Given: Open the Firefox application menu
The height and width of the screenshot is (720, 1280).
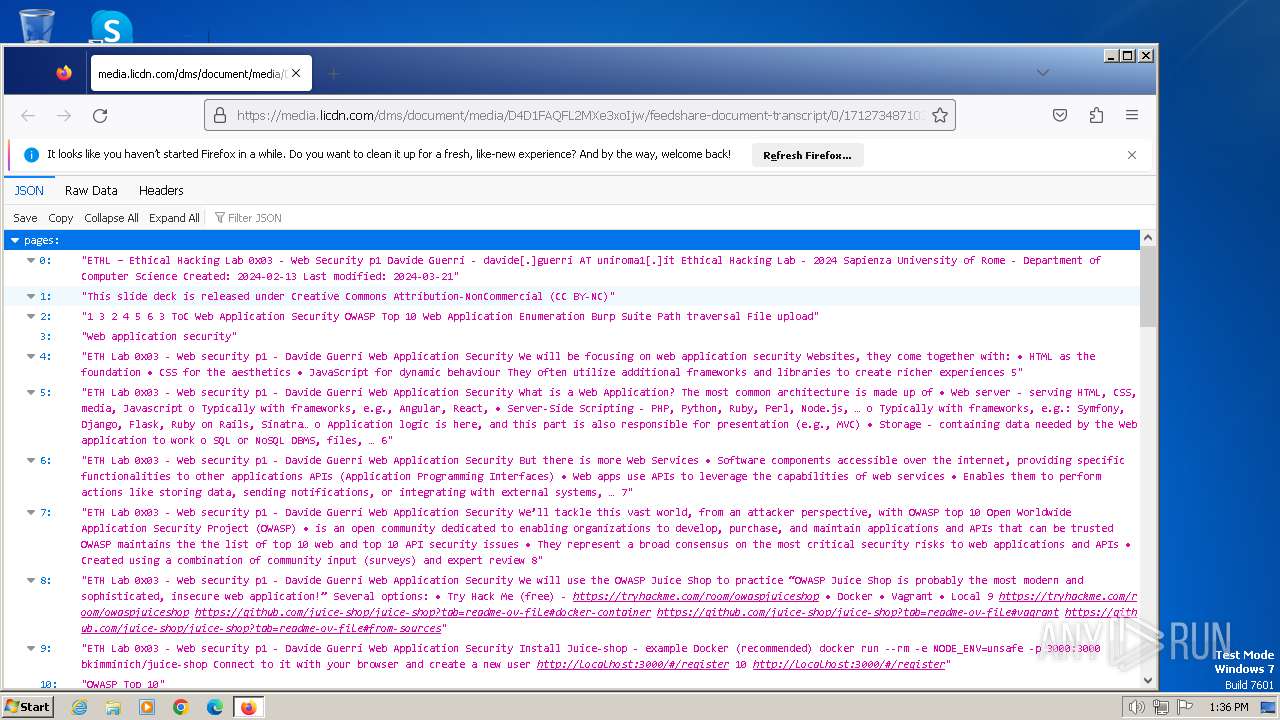Looking at the screenshot, I should click(x=1132, y=116).
